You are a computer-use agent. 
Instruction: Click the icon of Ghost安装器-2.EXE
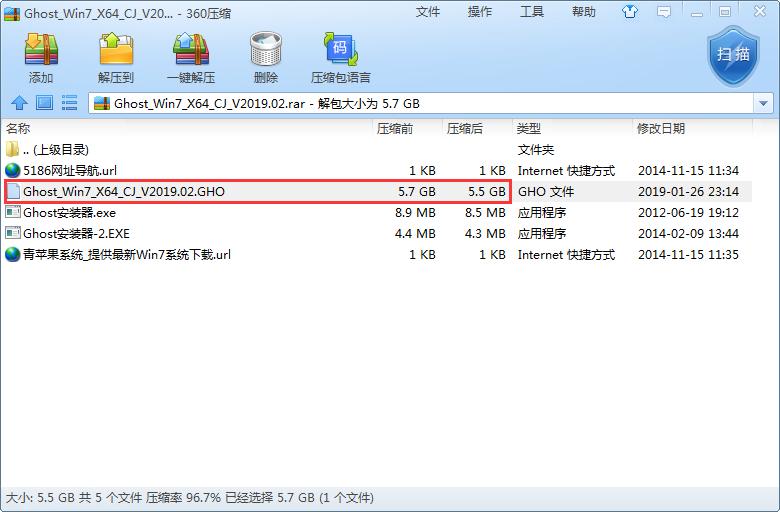click(12, 233)
